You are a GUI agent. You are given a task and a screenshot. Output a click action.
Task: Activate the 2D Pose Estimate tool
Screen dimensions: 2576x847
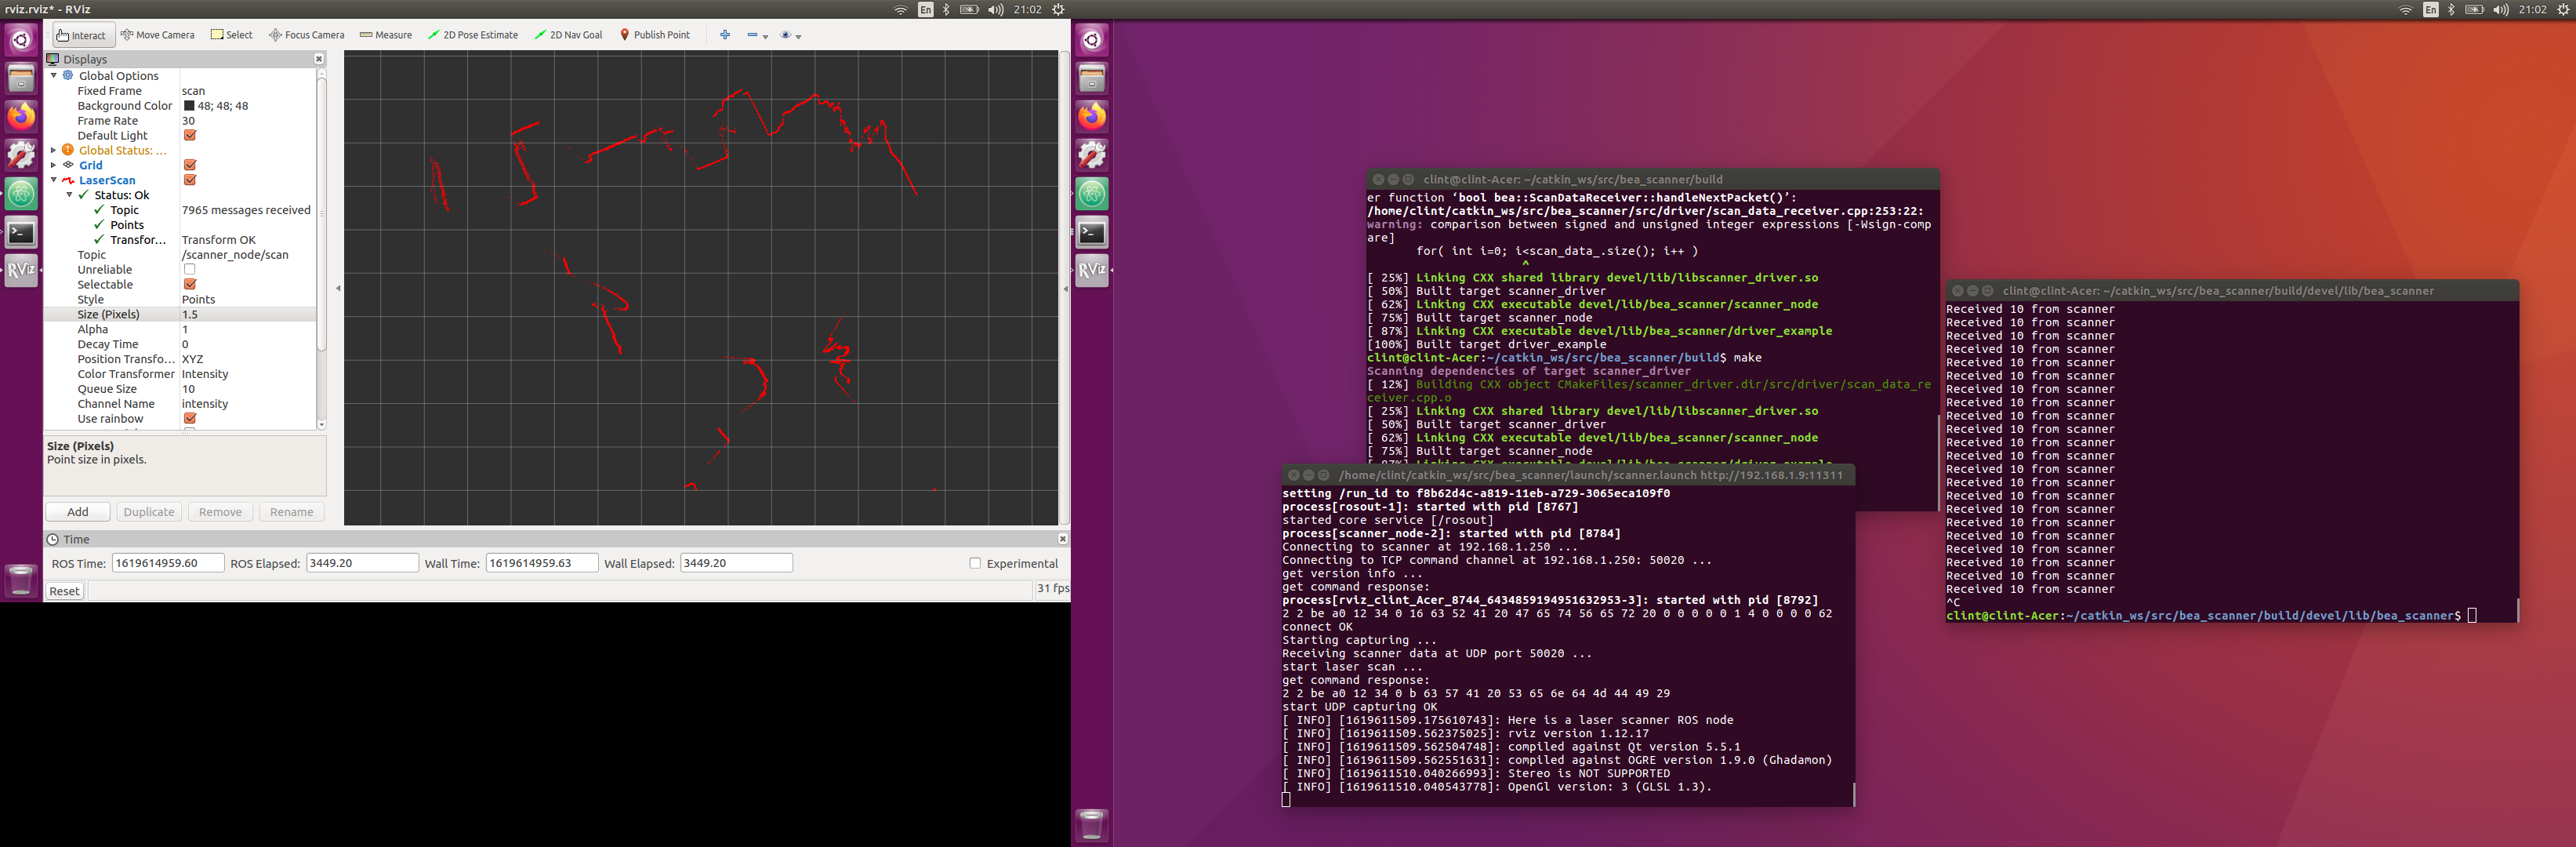(x=473, y=35)
